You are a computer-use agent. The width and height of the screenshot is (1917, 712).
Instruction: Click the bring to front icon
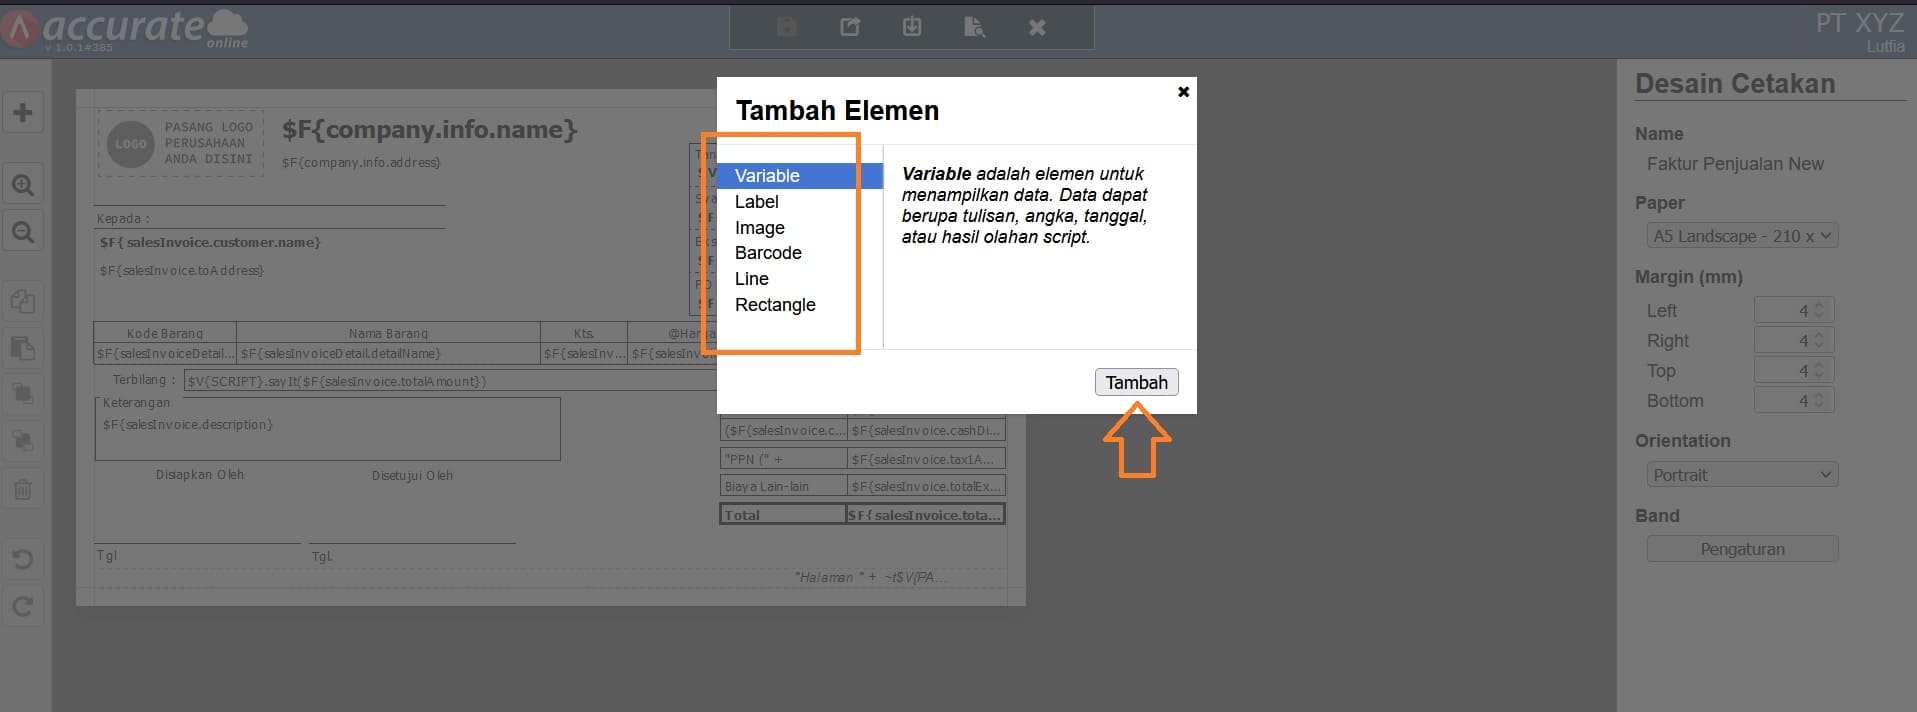pos(22,393)
